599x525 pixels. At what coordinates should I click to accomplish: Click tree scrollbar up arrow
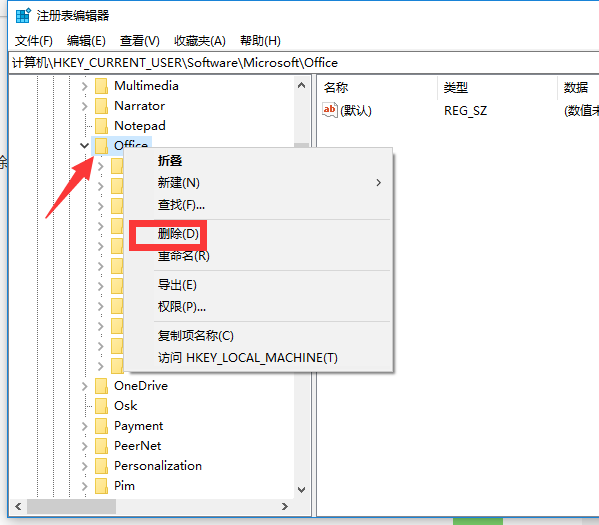pyautogui.click(x=301, y=86)
